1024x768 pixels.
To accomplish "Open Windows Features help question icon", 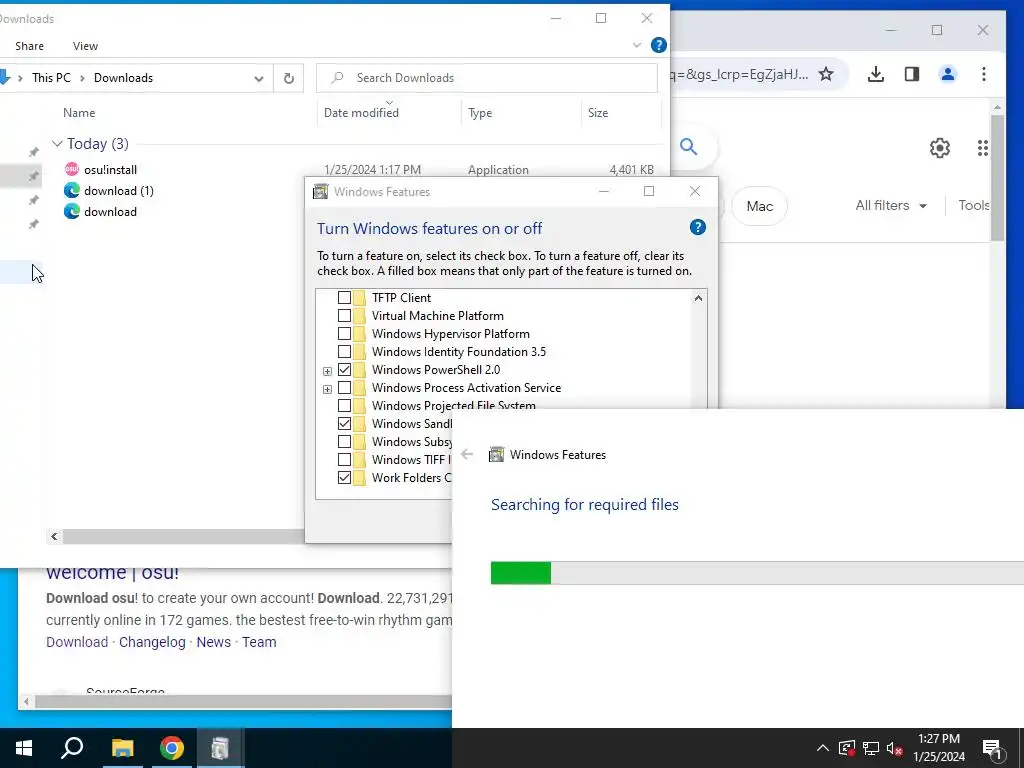I will point(697,227).
